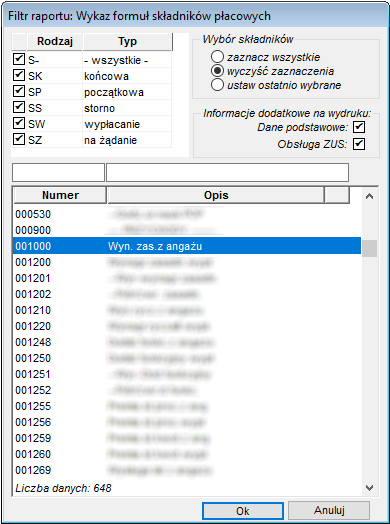Click the 'na żądanie' type cell

[127, 140]
